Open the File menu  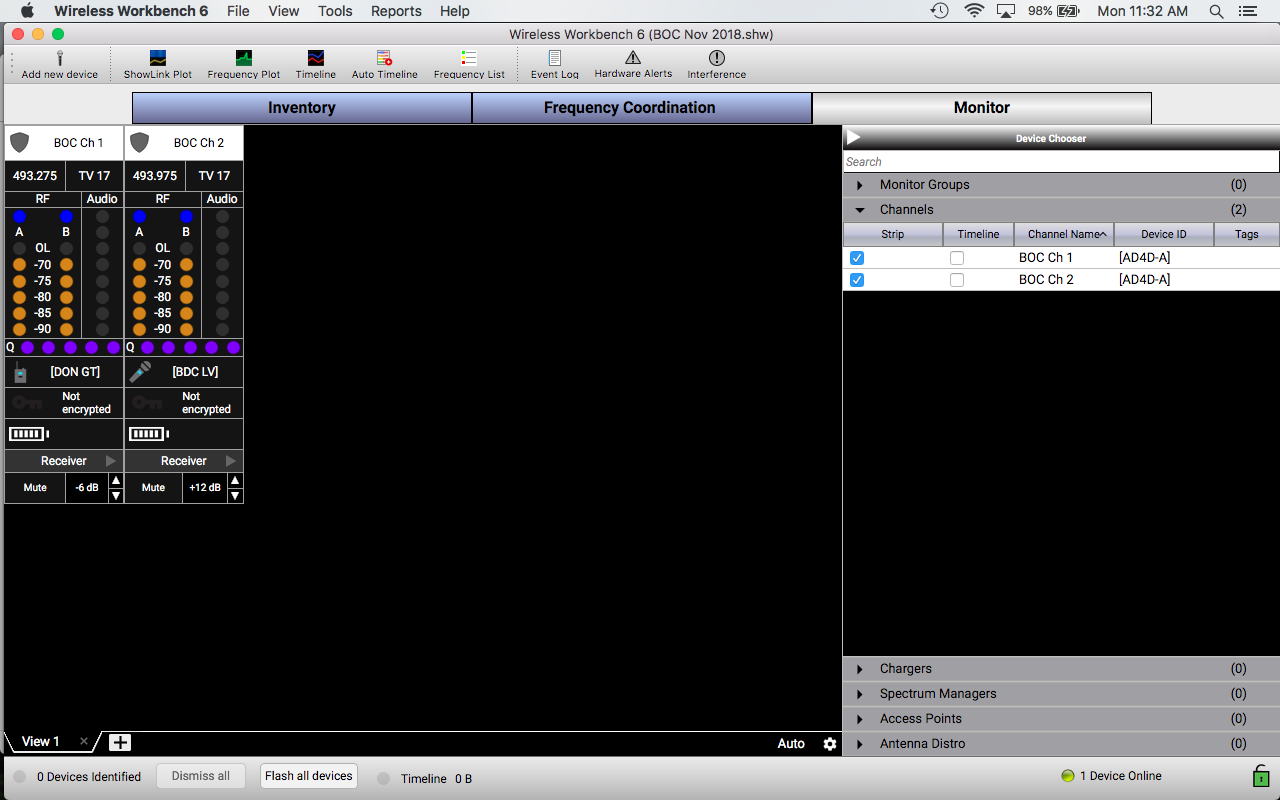tap(238, 11)
